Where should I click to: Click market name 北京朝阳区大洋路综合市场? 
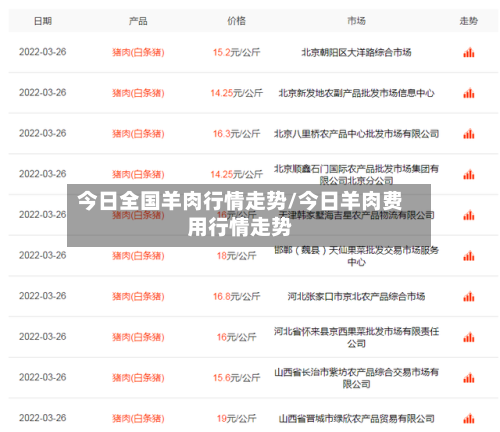pos(356,52)
